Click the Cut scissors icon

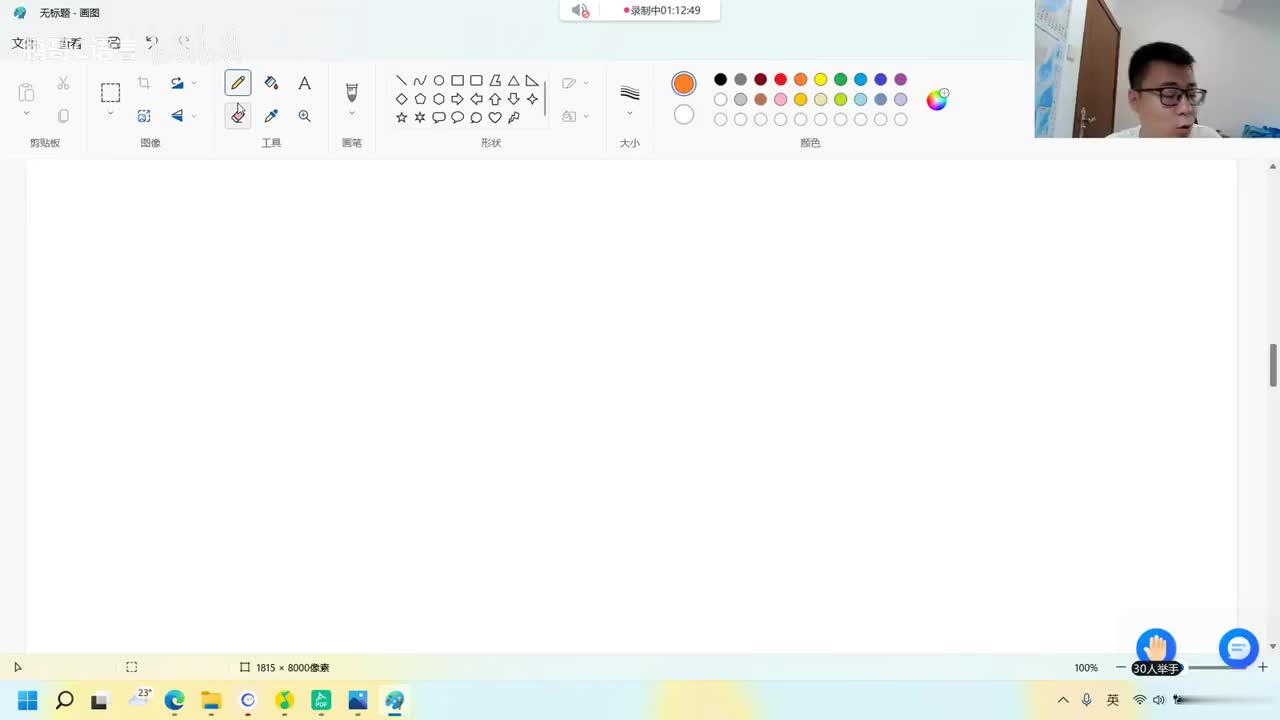[x=63, y=84]
